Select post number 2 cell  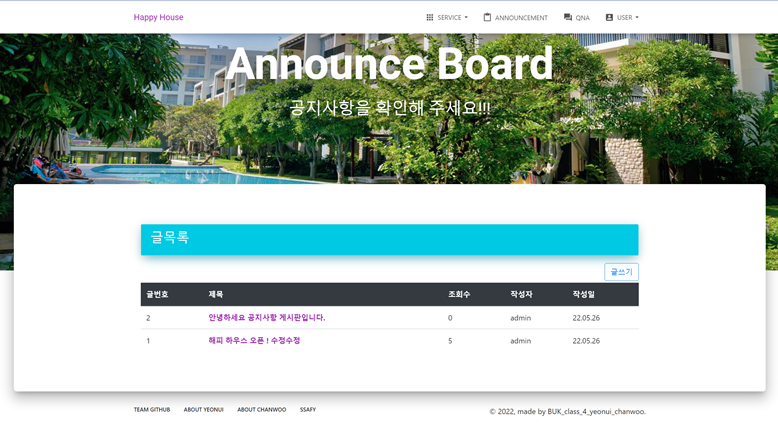click(148, 318)
